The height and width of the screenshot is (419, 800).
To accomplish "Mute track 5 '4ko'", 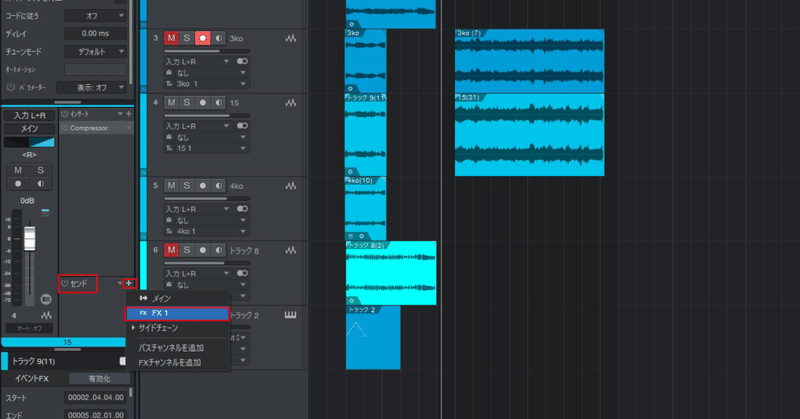I will [x=171, y=186].
